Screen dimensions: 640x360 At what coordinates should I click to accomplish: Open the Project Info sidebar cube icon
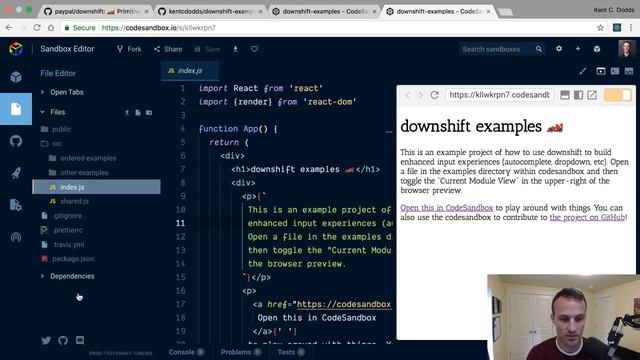pos(16,77)
